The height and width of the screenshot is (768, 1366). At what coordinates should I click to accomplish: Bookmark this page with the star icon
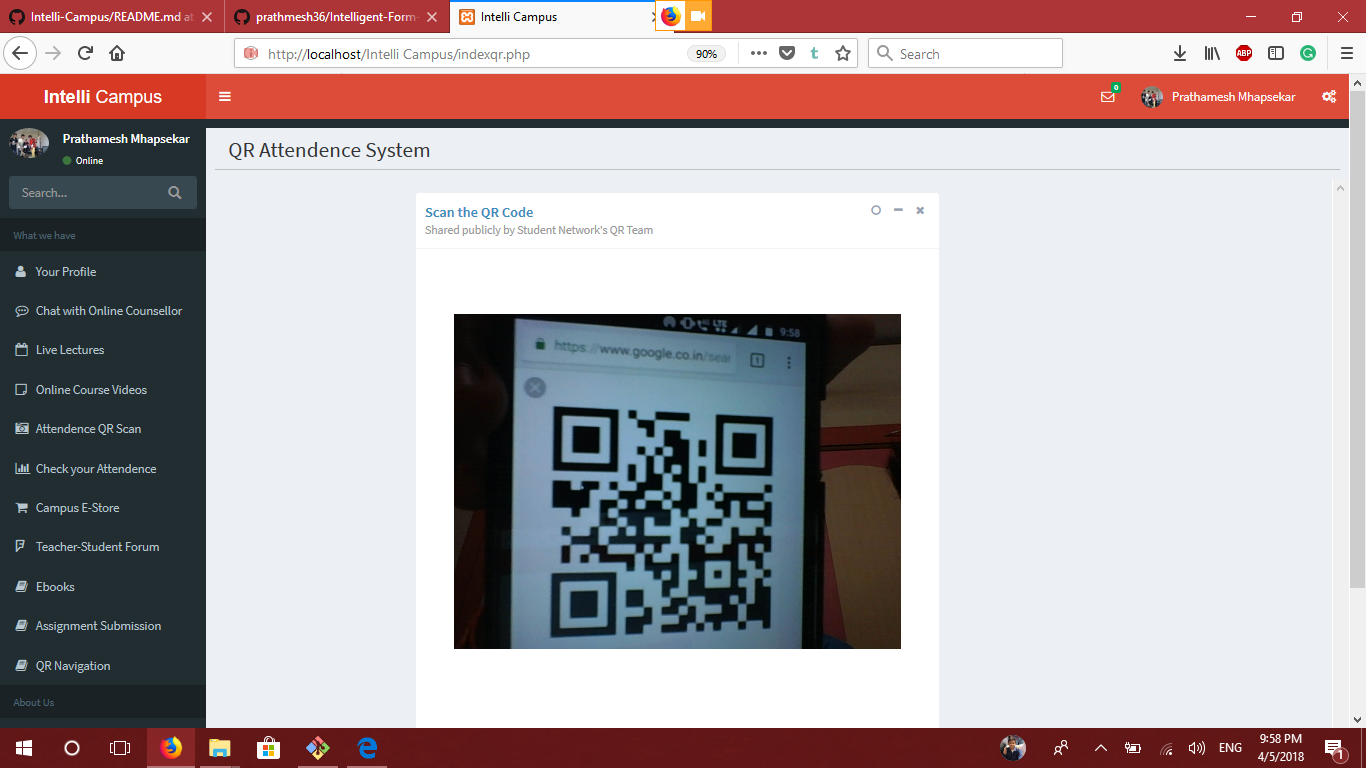843,54
